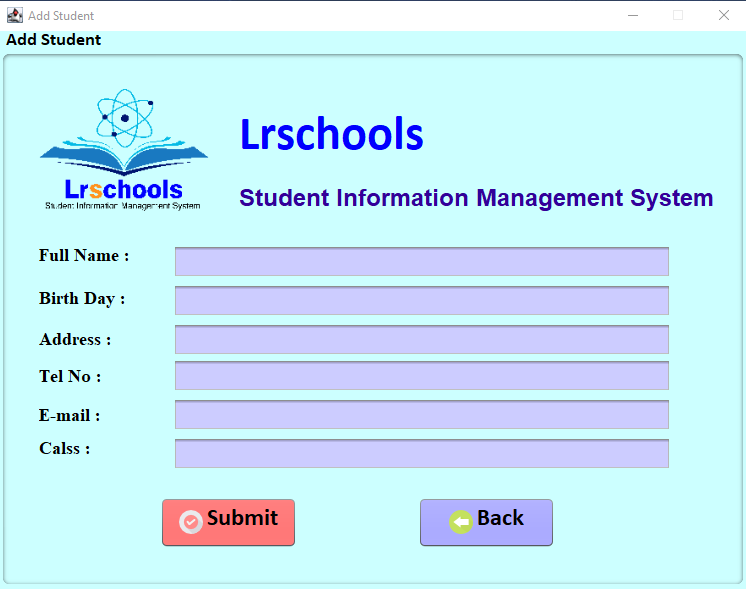The height and width of the screenshot is (589, 746).
Task: Submit the new student form
Action: (x=228, y=522)
